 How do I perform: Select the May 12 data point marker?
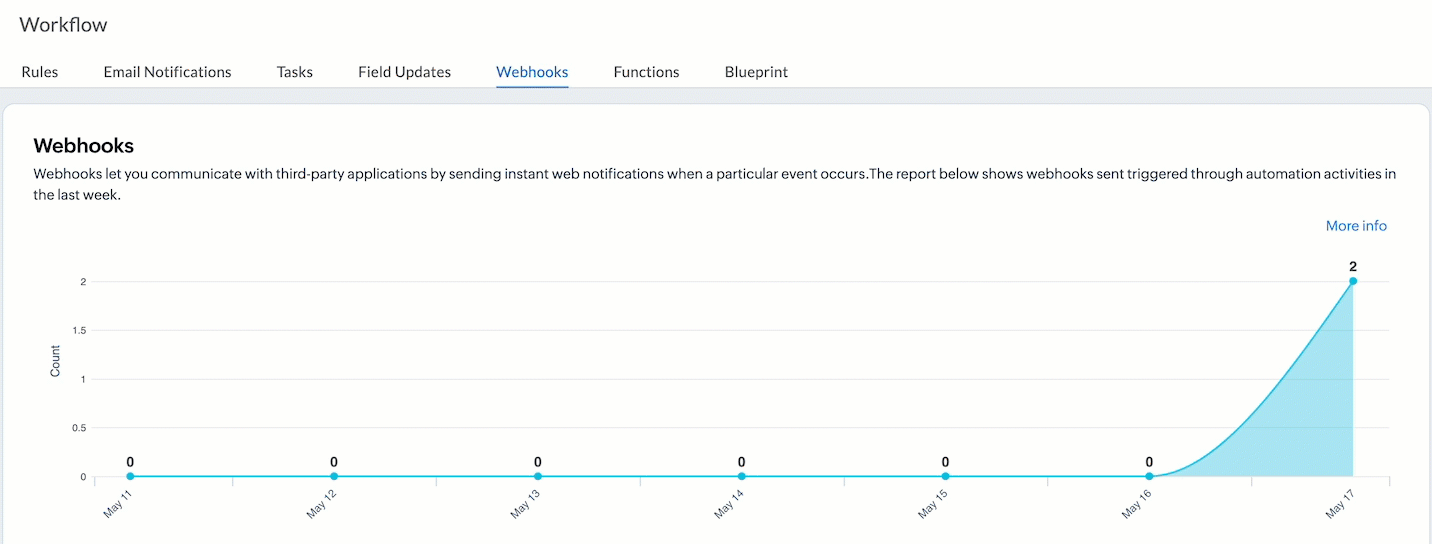point(334,477)
